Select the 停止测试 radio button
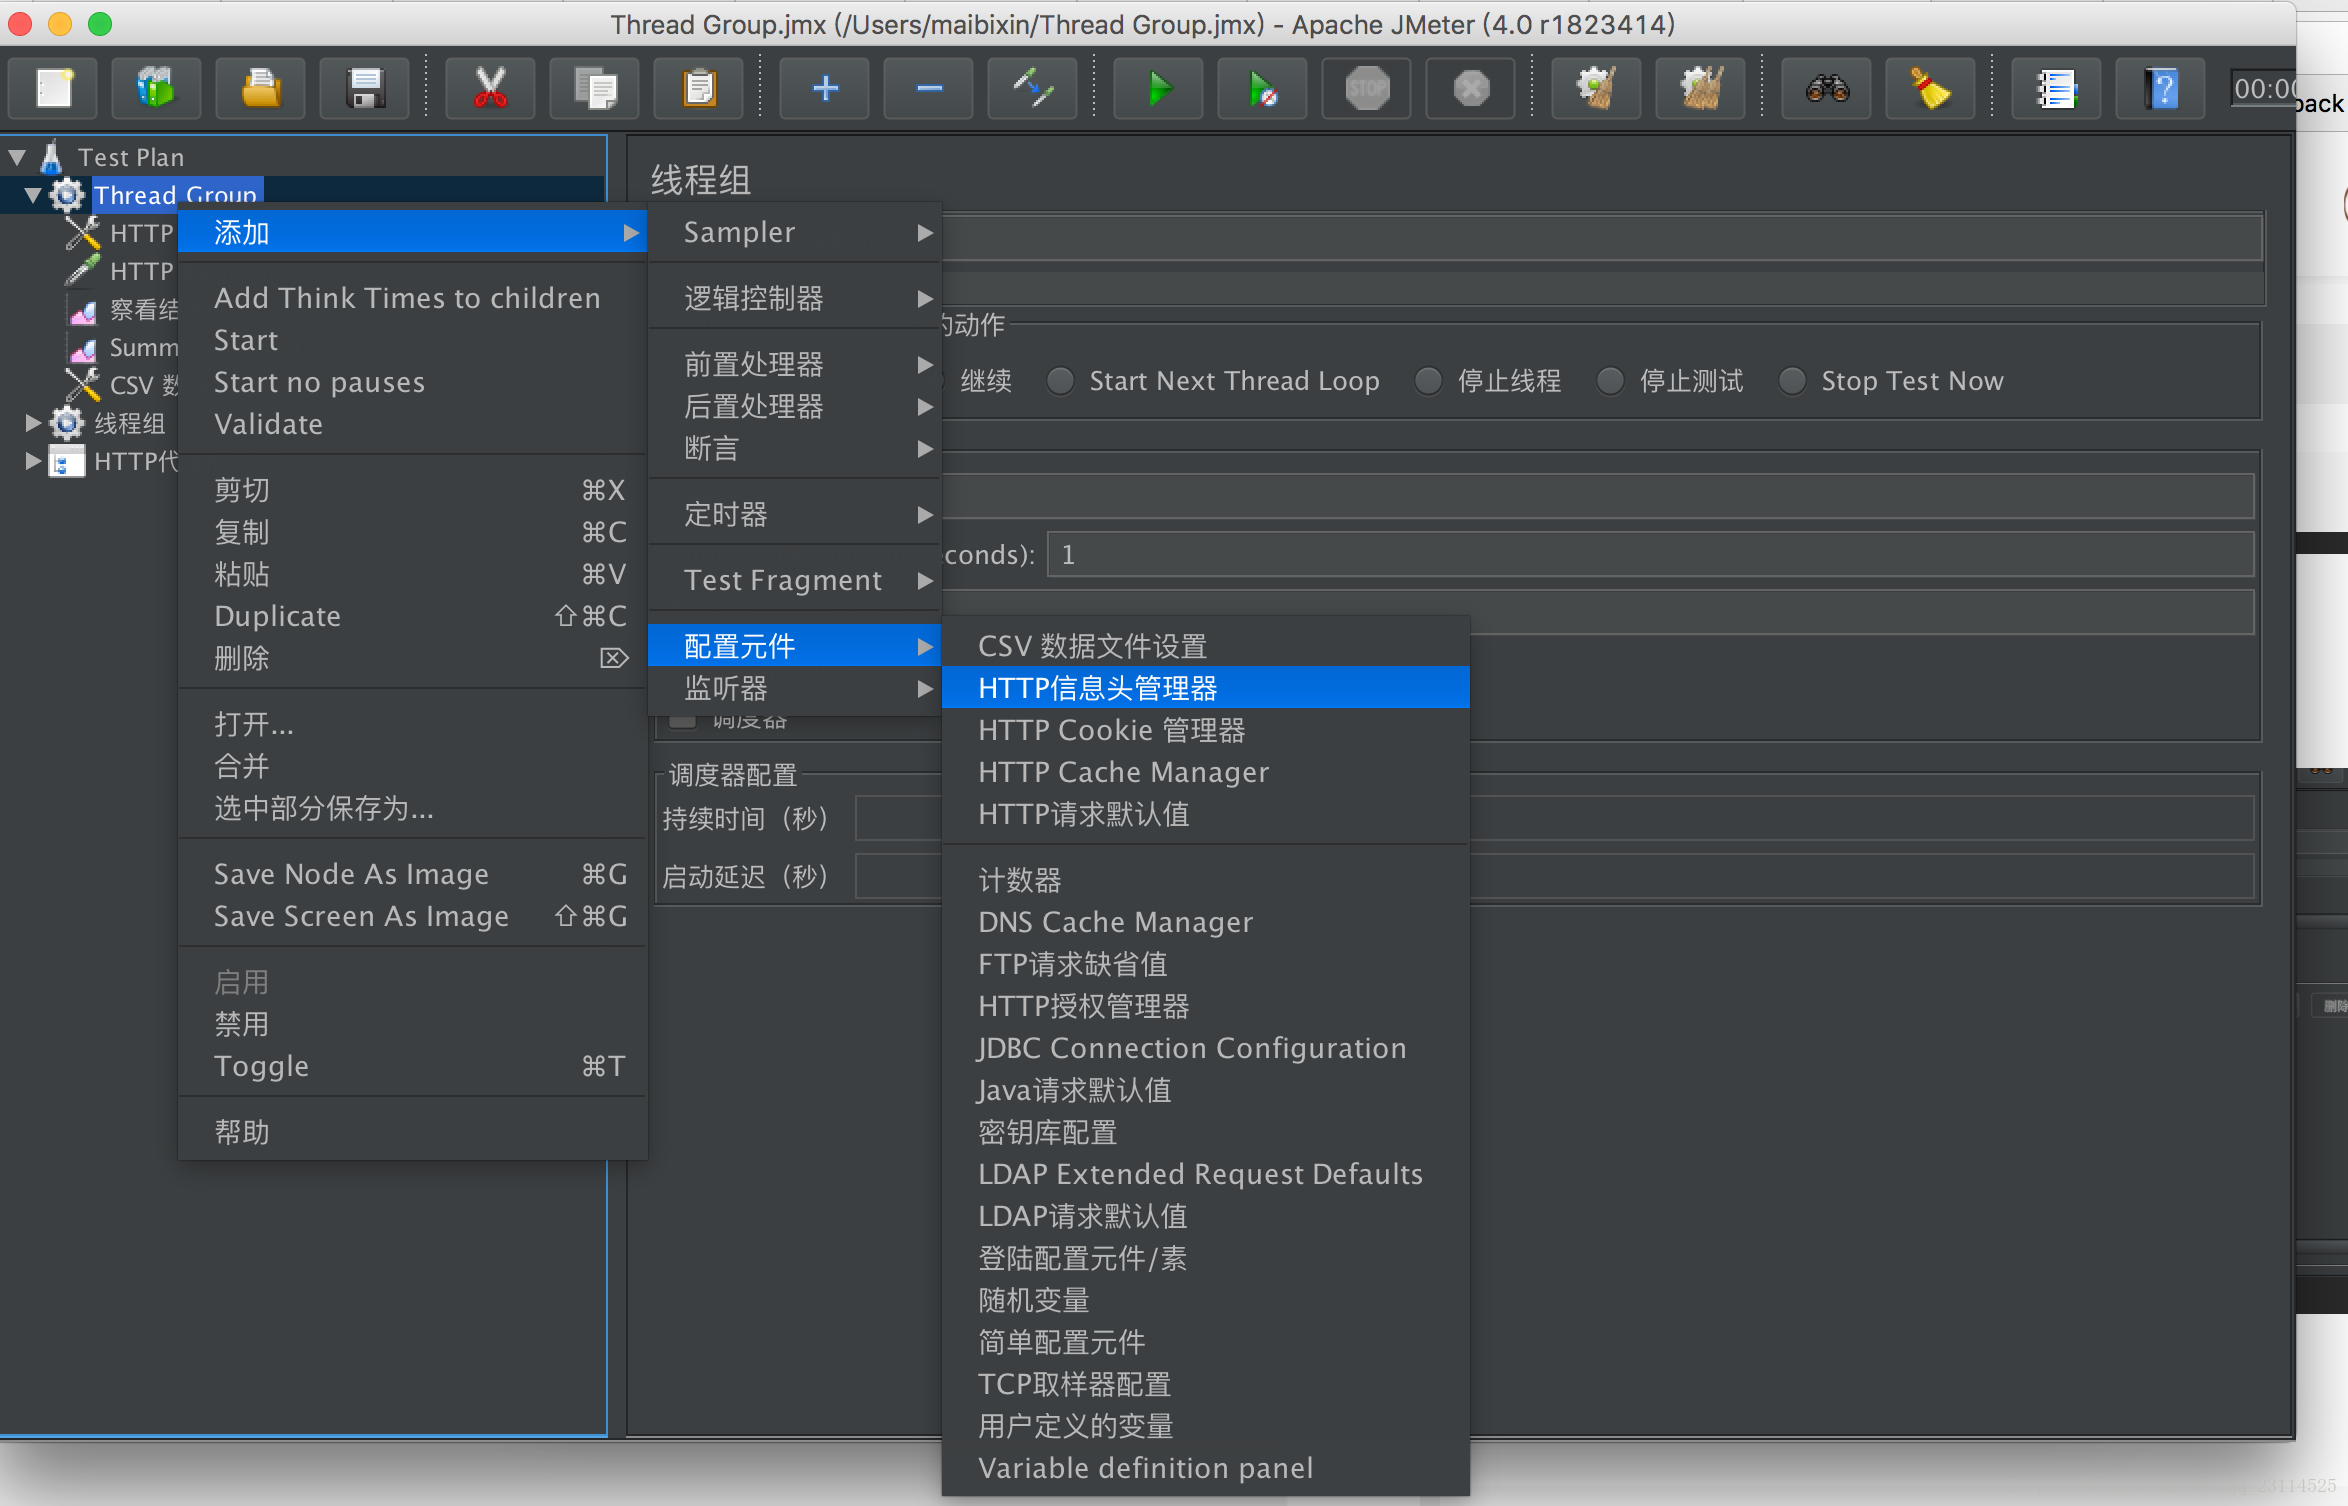Viewport: 2348px width, 1506px height. 1610,381
